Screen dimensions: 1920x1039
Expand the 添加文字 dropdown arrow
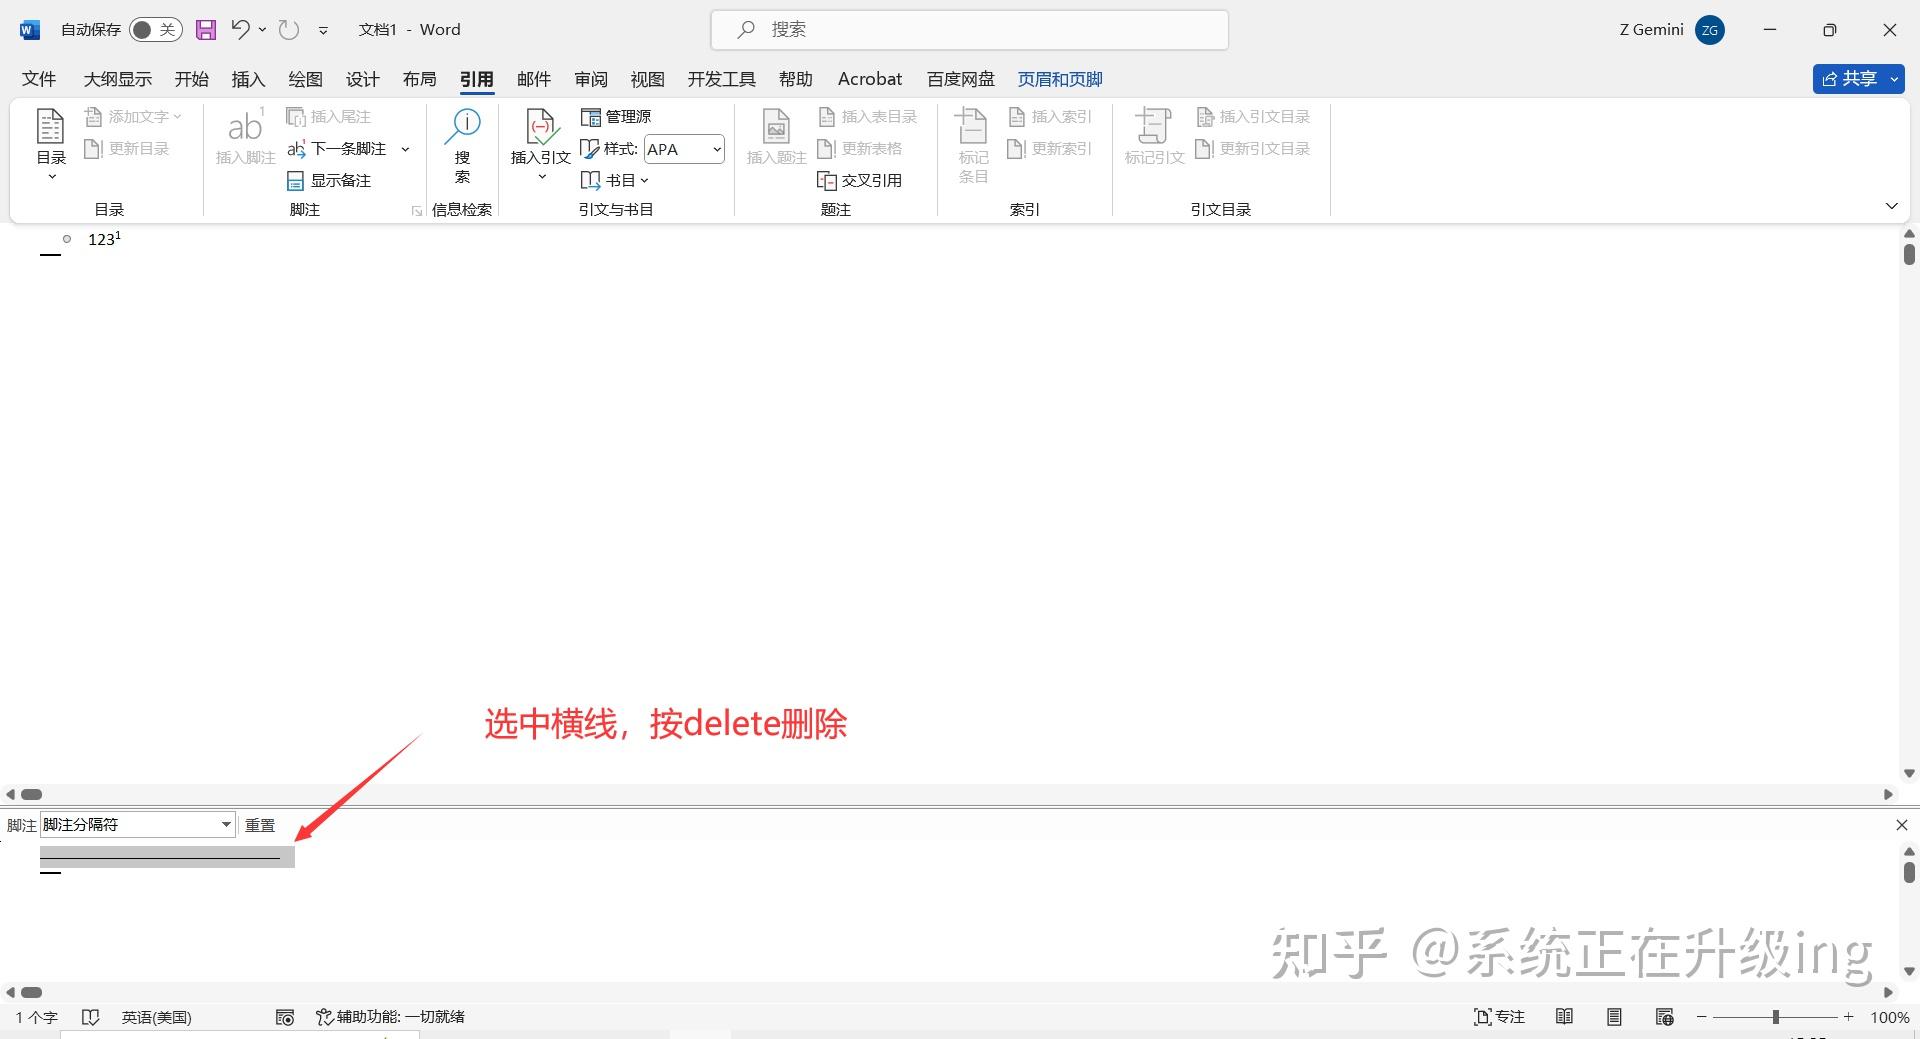tap(177, 116)
